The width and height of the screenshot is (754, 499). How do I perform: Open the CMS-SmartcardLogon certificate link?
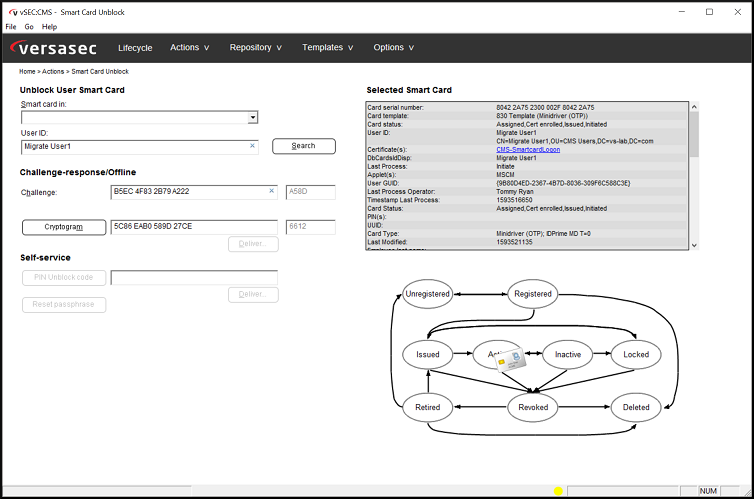point(528,149)
